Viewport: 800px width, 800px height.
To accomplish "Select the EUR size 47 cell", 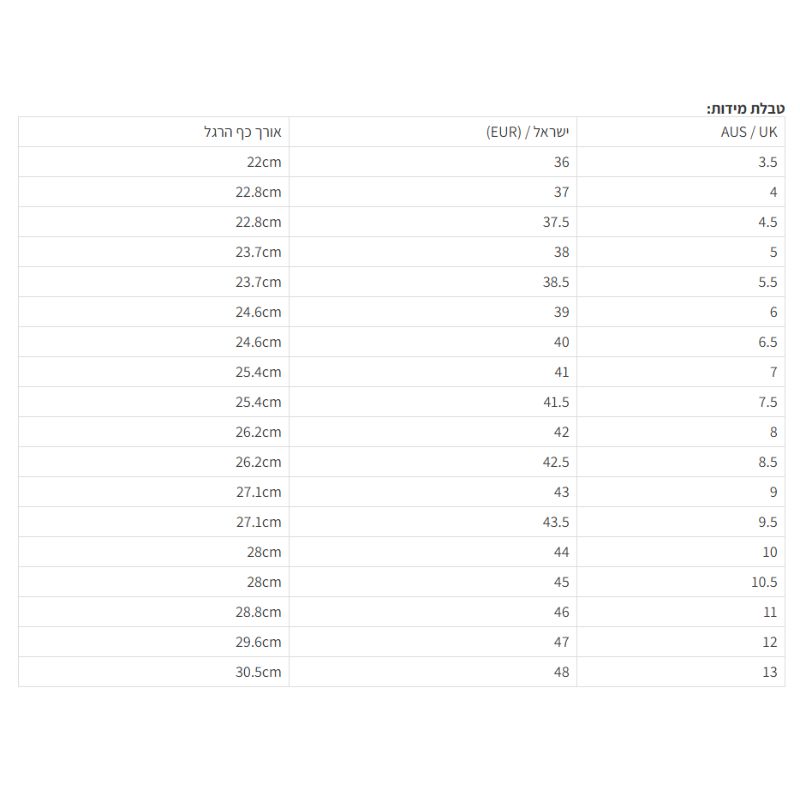I will [433, 642].
